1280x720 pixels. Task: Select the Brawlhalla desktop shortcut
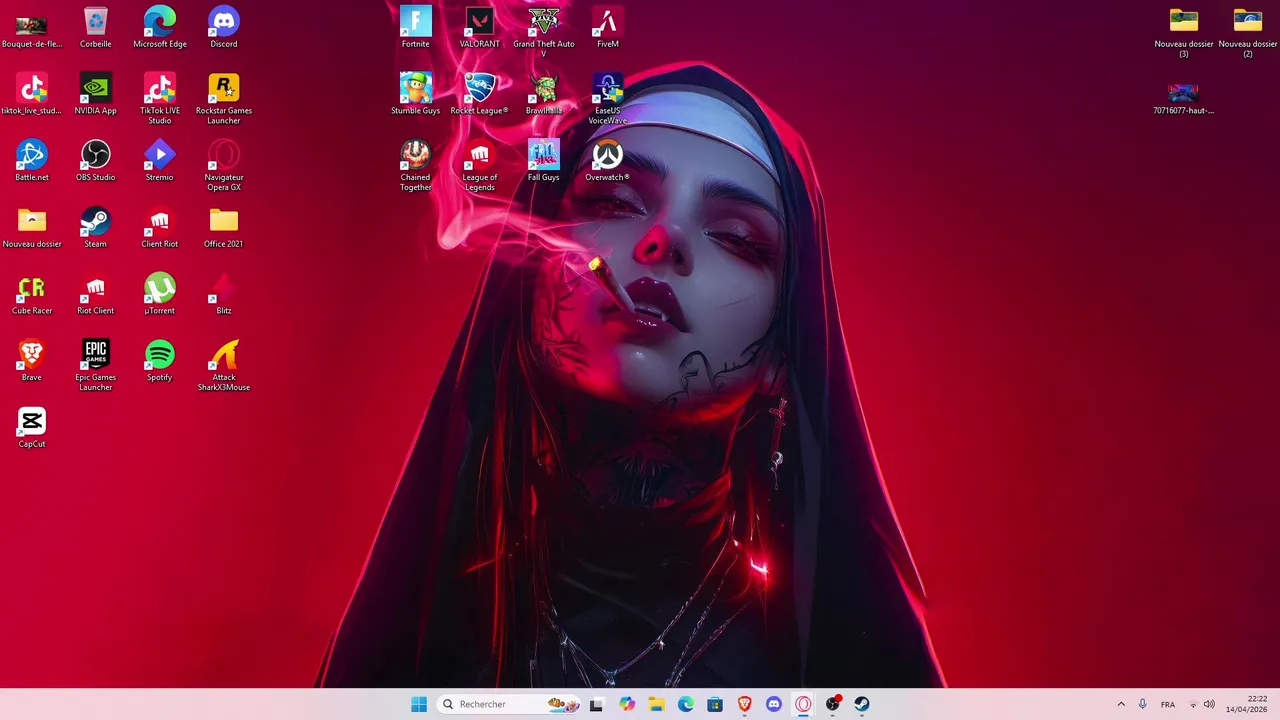click(x=544, y=94)
